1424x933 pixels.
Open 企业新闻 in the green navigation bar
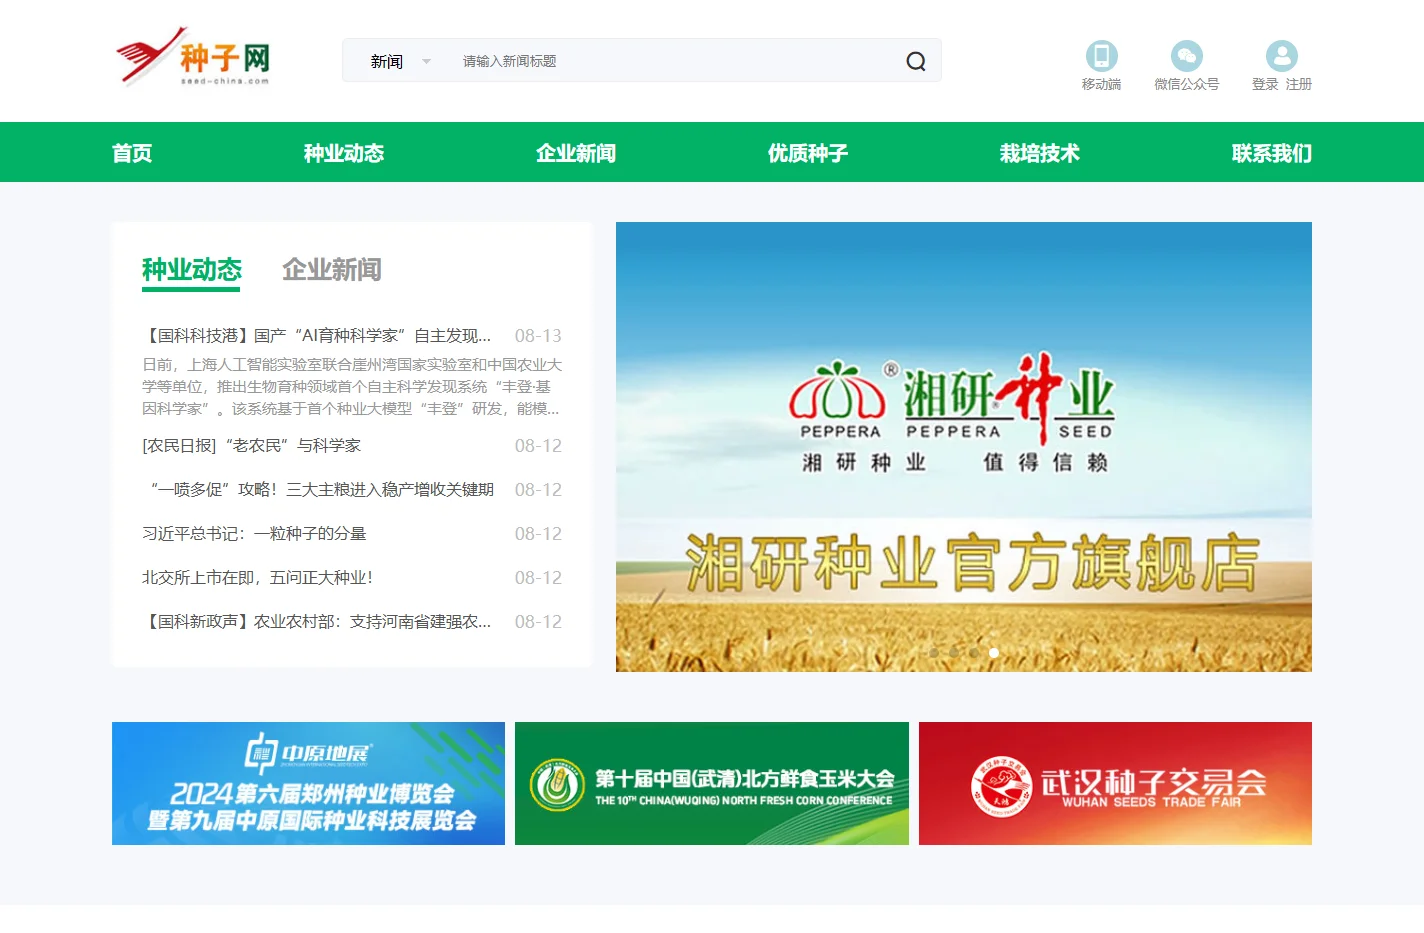(x=576, y=153)
